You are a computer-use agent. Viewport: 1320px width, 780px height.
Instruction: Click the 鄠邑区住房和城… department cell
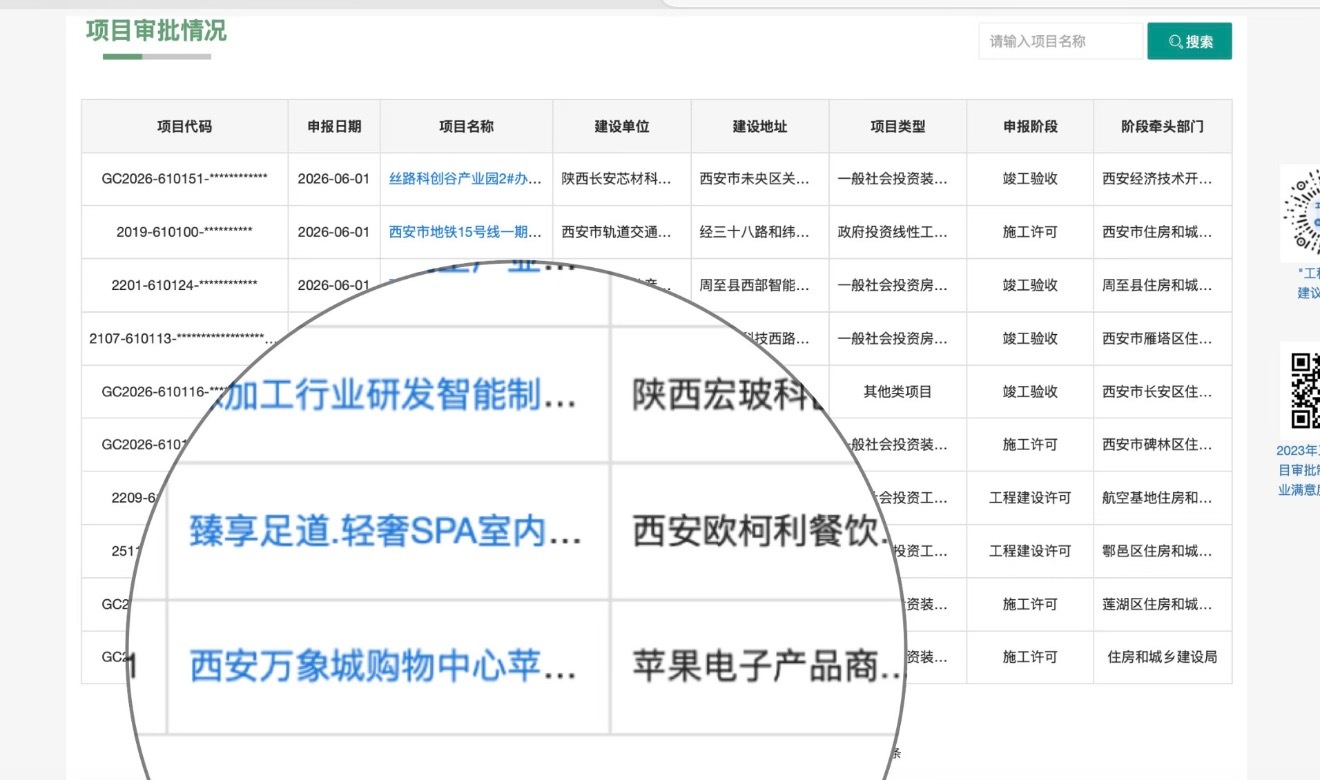click(1158, 550)
